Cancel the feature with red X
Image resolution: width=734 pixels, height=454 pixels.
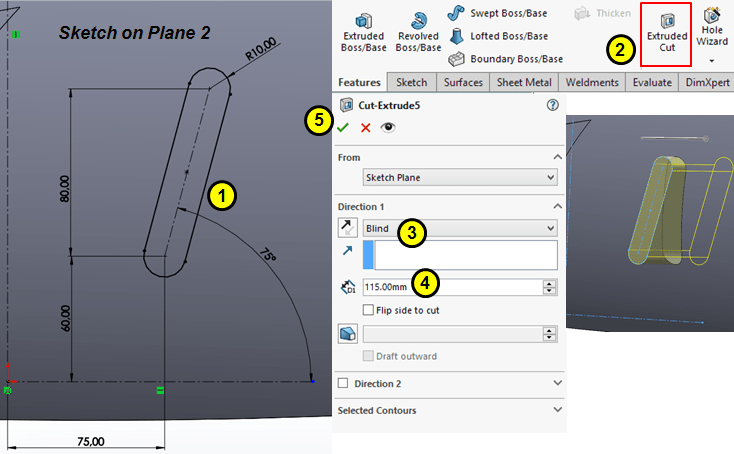pos(365,127)
